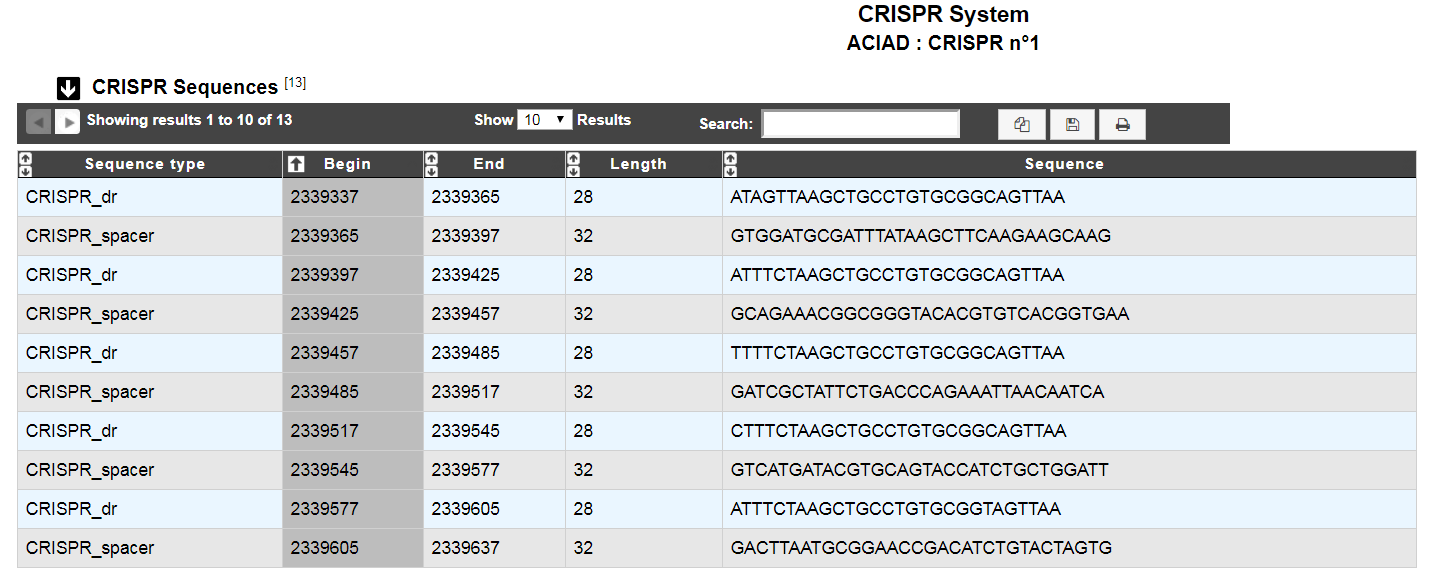The height and width of the screenshot is (572, 1430).
Task: Click End value 2339457
Action: click(465, 314)
